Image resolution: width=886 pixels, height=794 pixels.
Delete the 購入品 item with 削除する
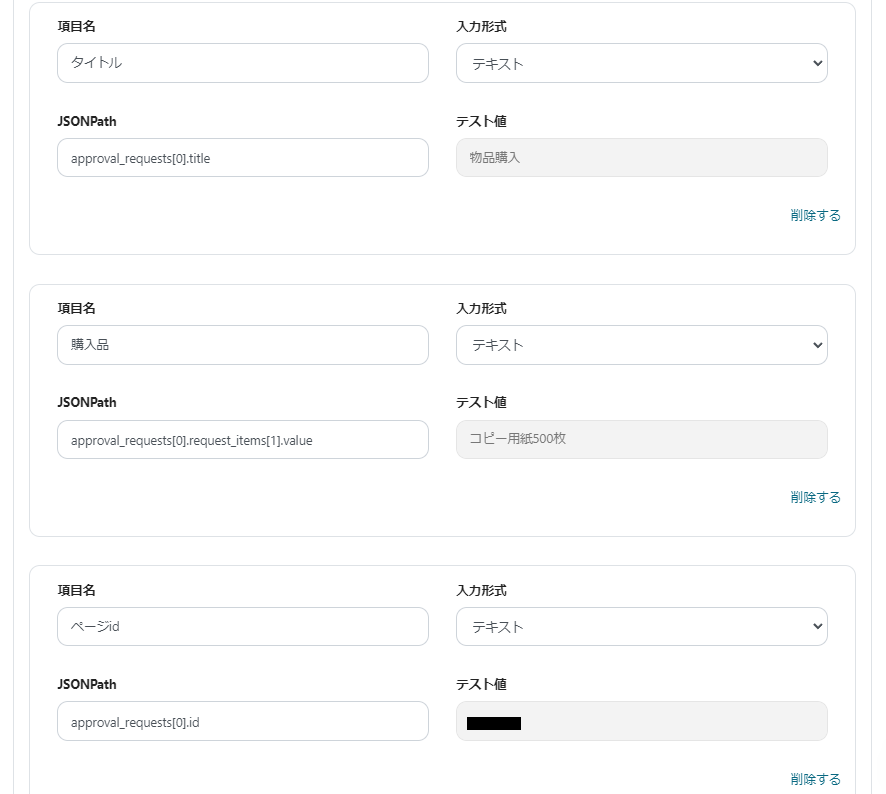pyautogui.click(x=815, y=497)
